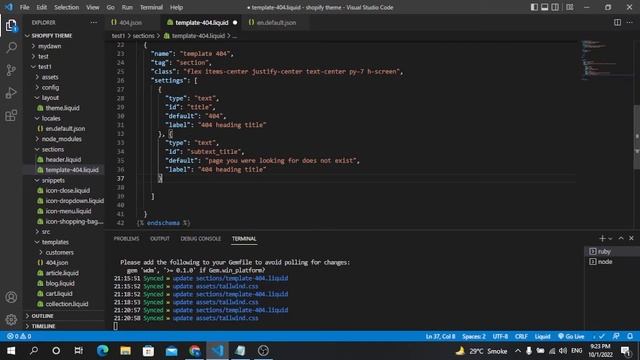The width and height of the screenshot is (640, 360).
Task: Close the terminal panel
Action: click(631, 238)
